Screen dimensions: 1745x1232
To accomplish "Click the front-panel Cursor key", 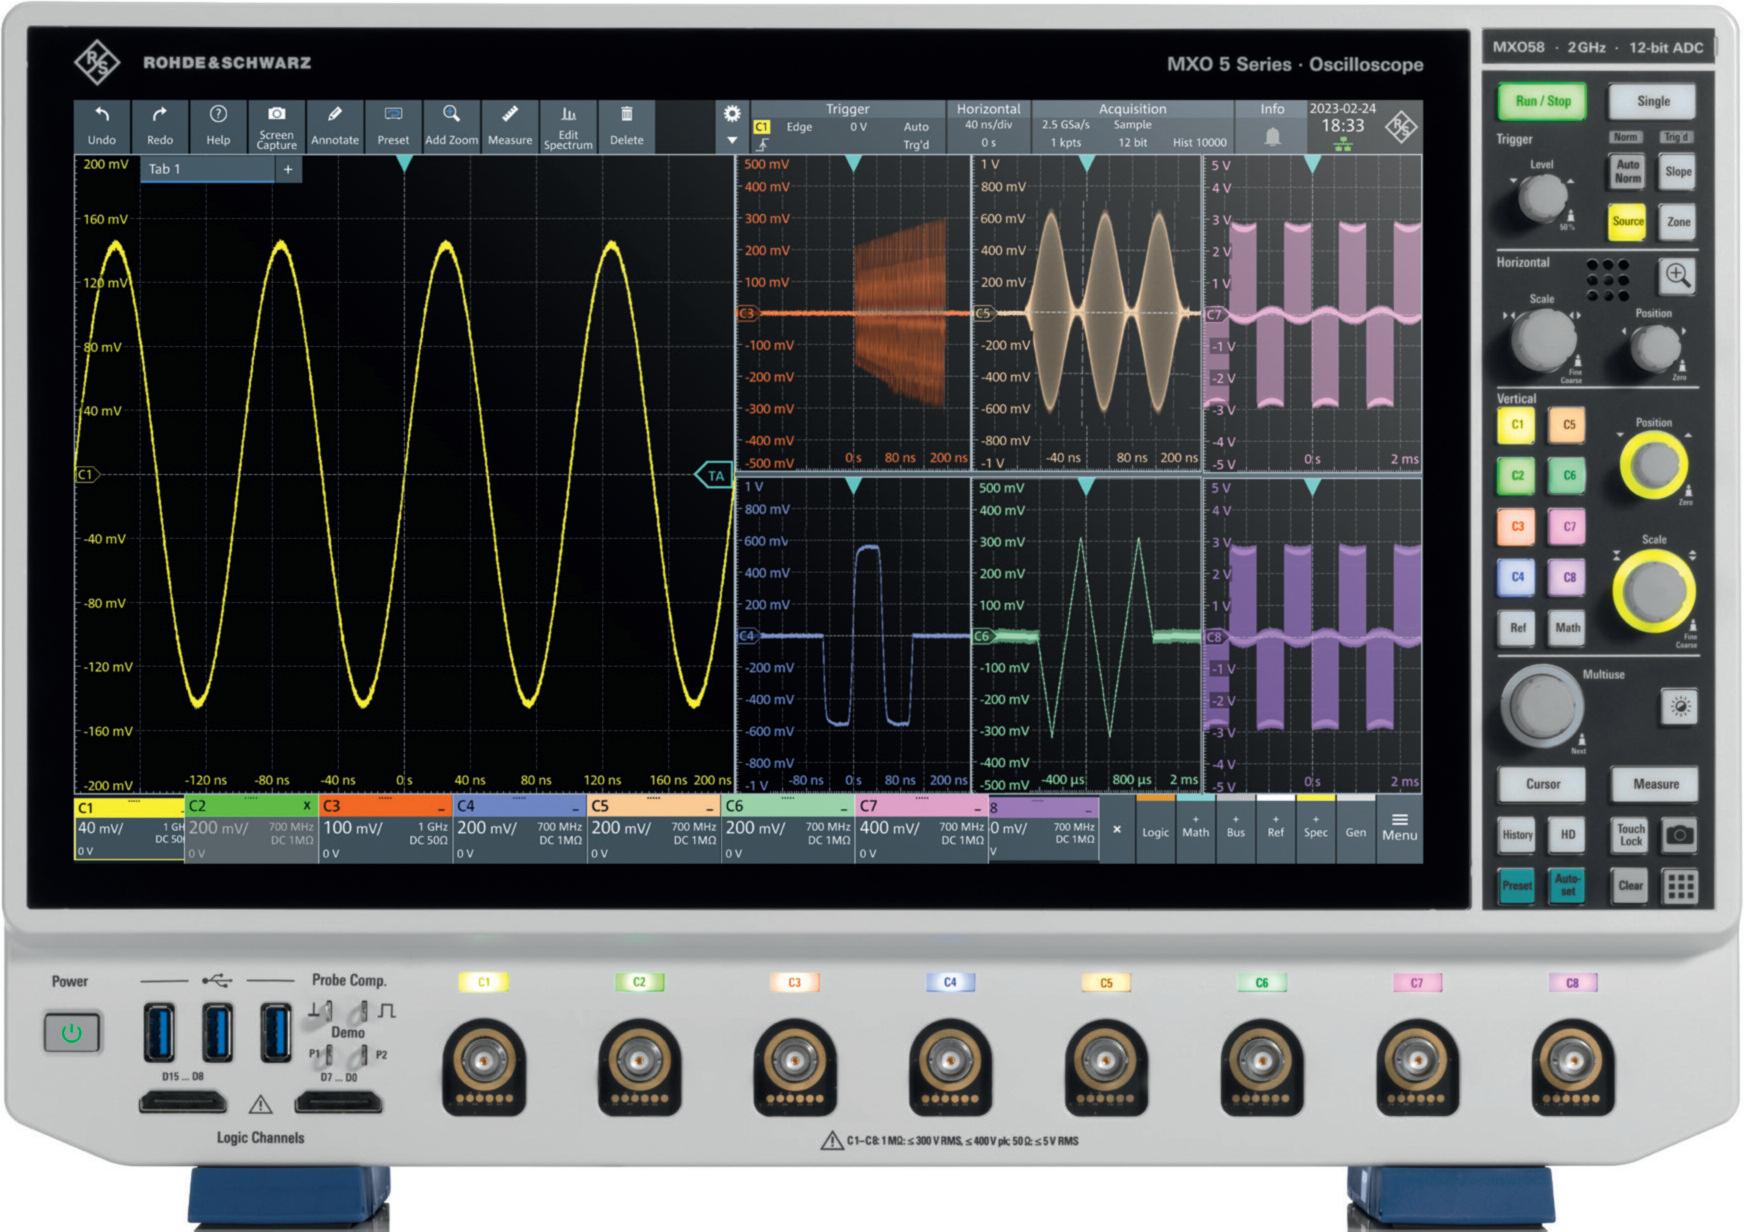I will point(1542,785).
